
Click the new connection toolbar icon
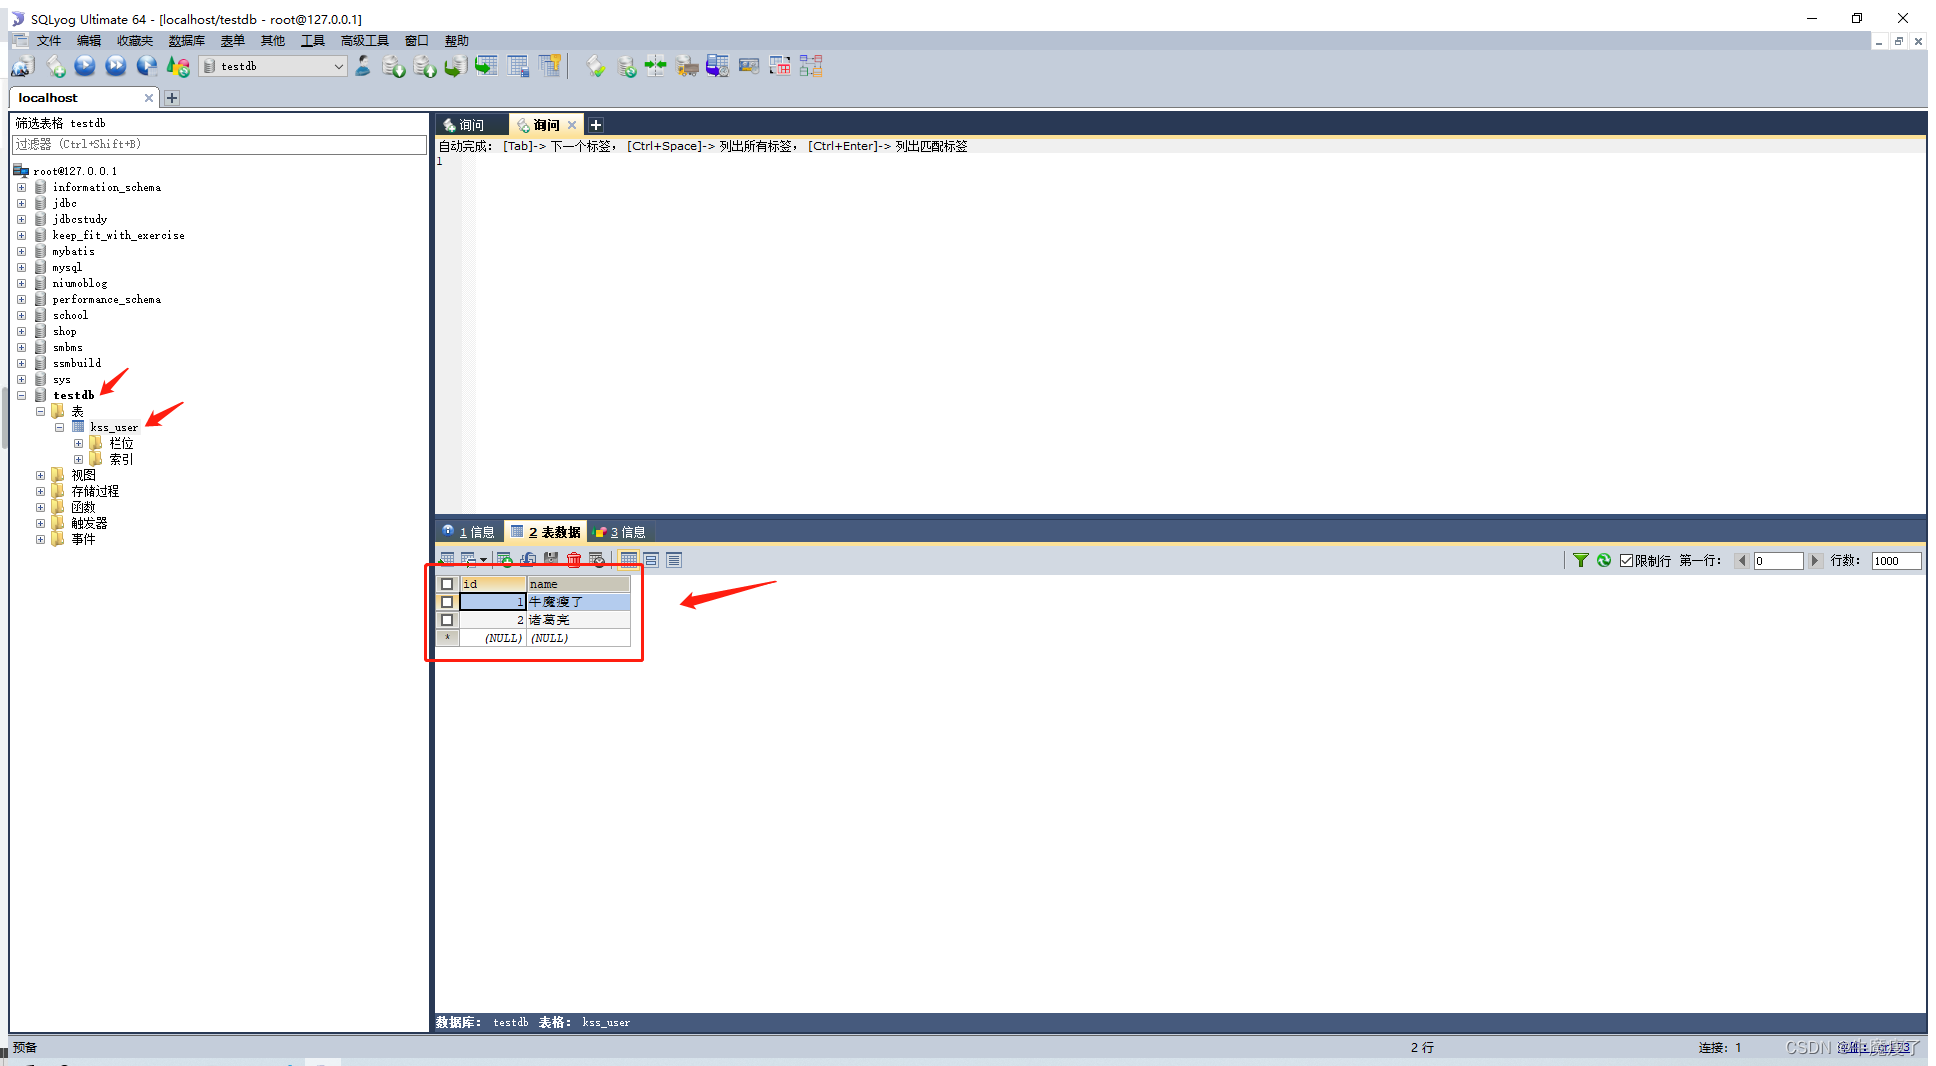pos(22,66)
